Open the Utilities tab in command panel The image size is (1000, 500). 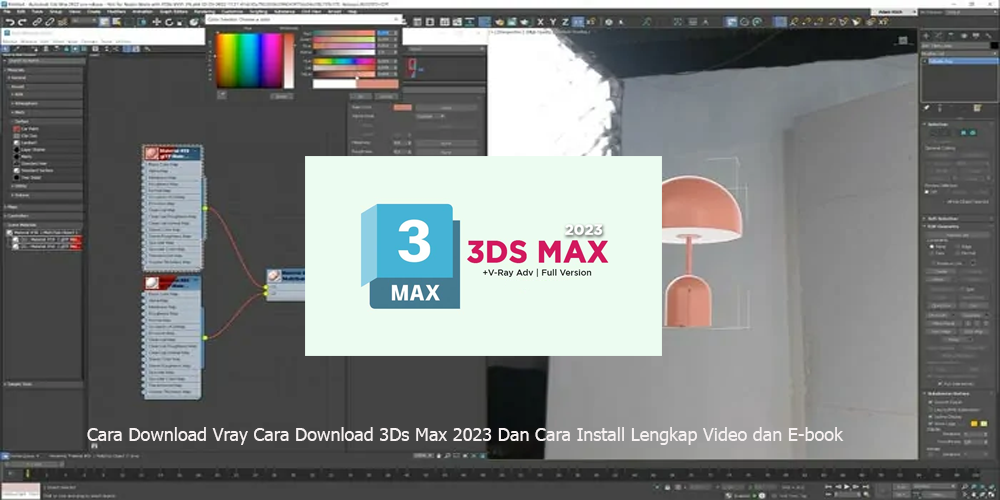(x=989, y=36)
